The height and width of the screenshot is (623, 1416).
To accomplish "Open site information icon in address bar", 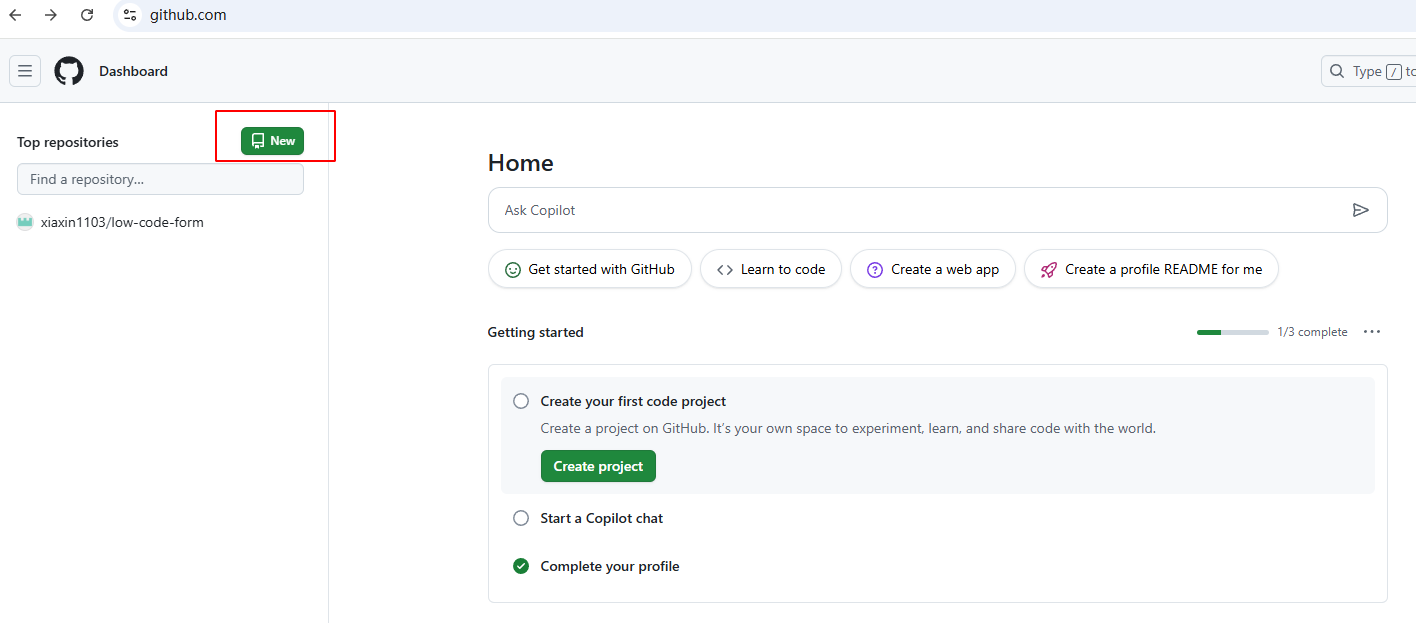I will click(x=130, y=15).
